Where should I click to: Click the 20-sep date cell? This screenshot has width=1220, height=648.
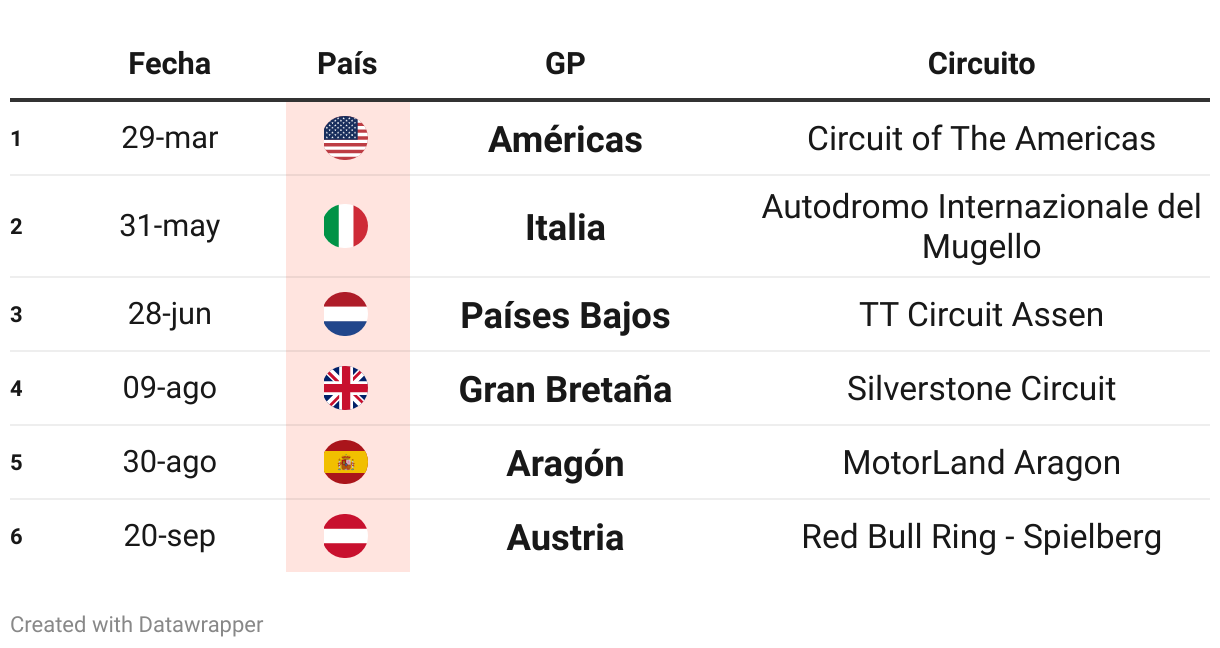tap(169, 536)
